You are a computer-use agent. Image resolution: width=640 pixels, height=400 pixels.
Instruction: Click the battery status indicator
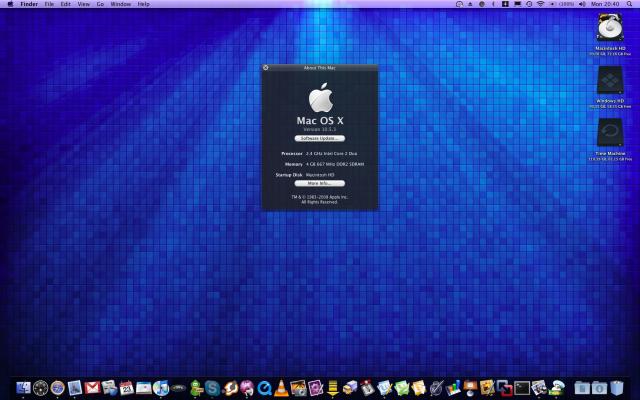click(x=562, y=4)
